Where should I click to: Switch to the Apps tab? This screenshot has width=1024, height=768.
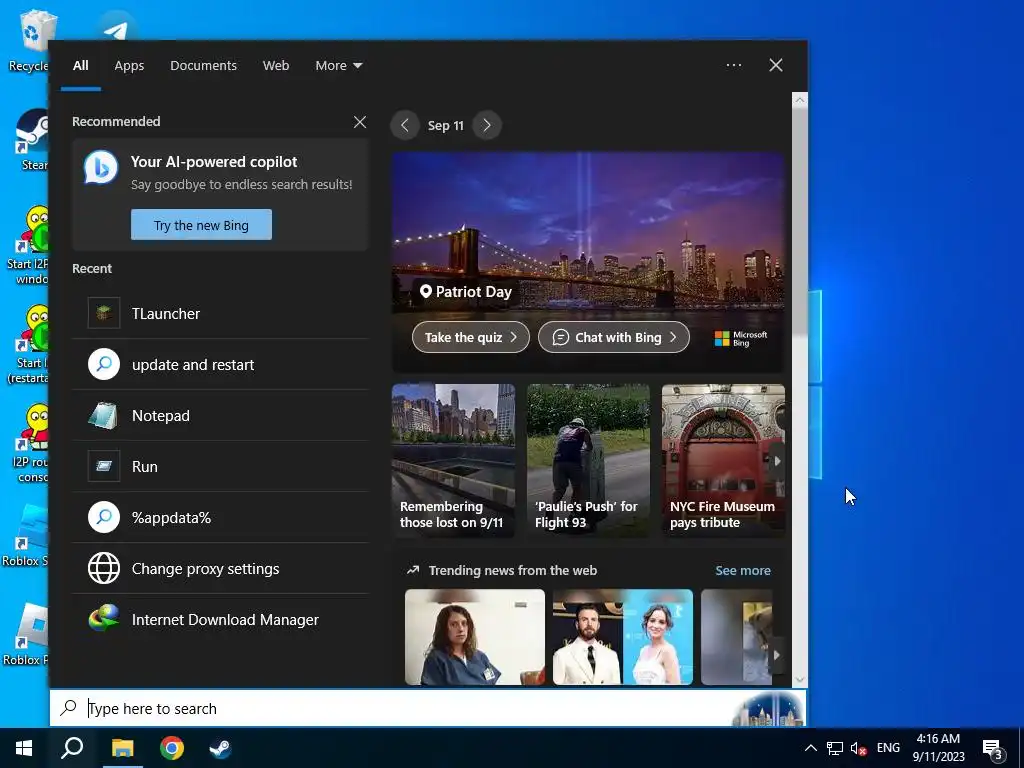click(129, 65)
